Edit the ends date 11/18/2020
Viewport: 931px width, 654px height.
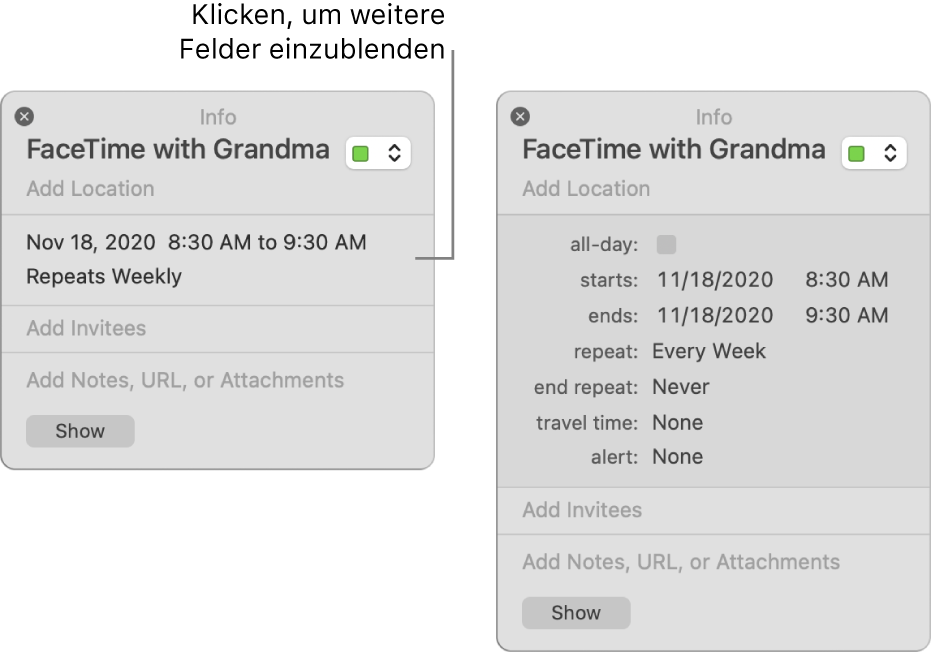715,316
